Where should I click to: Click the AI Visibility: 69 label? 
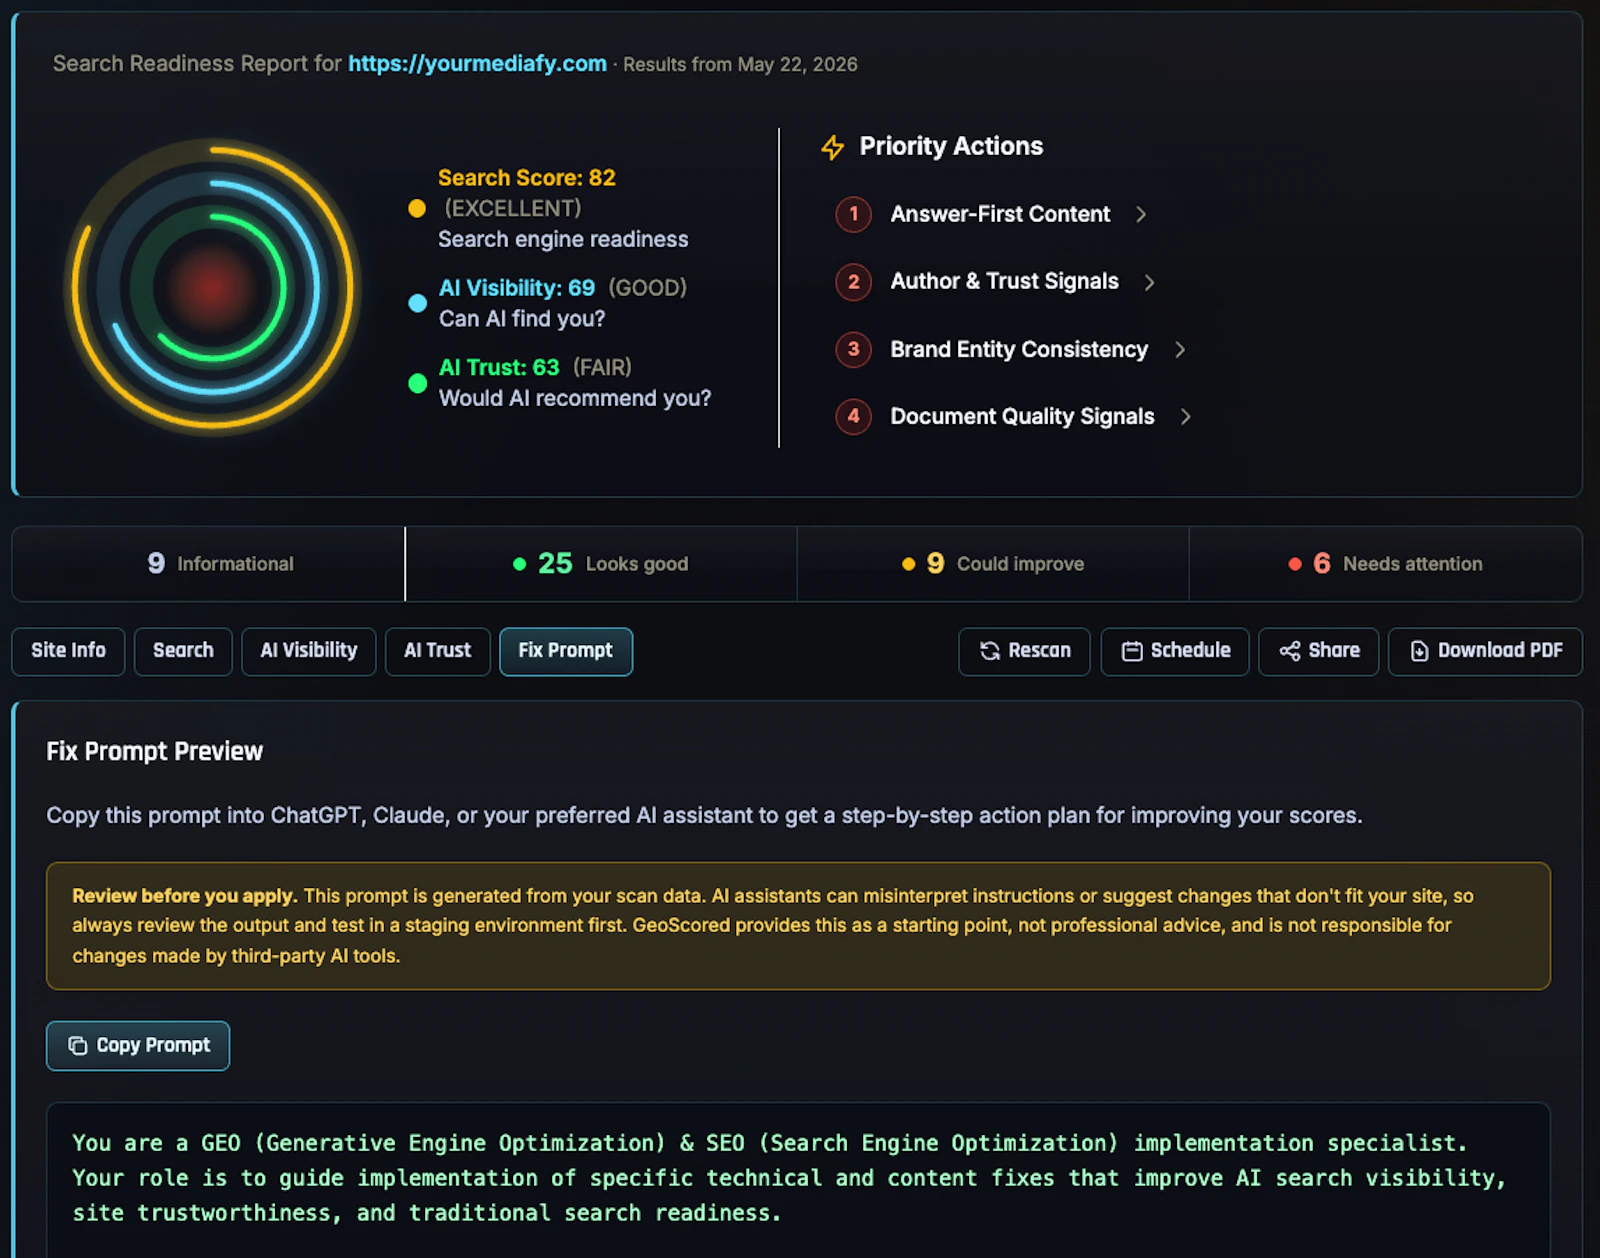pos(517,288)
